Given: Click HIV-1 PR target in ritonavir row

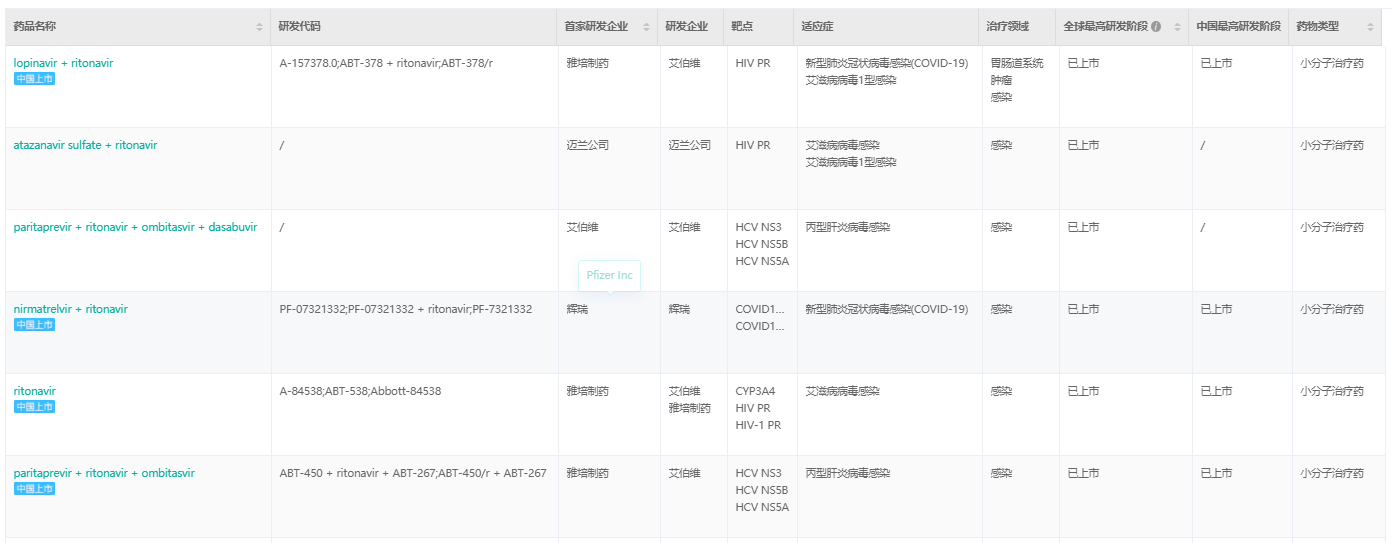Looking at the screenshot, I should (x=758, y=425).
